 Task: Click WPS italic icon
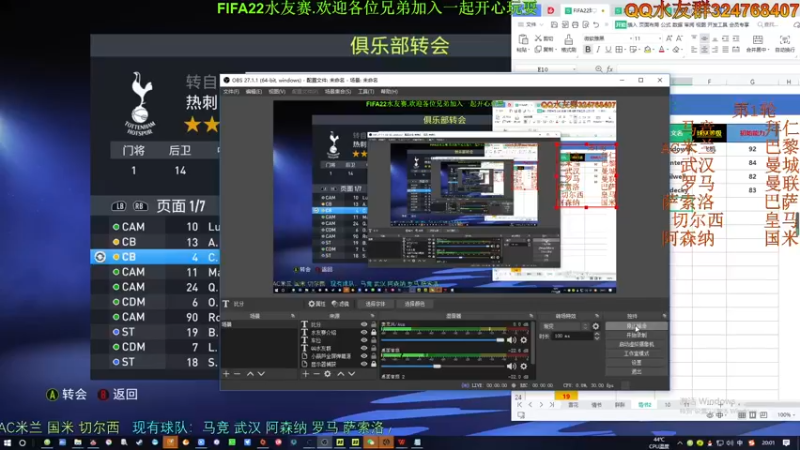[x=598, y=49]
